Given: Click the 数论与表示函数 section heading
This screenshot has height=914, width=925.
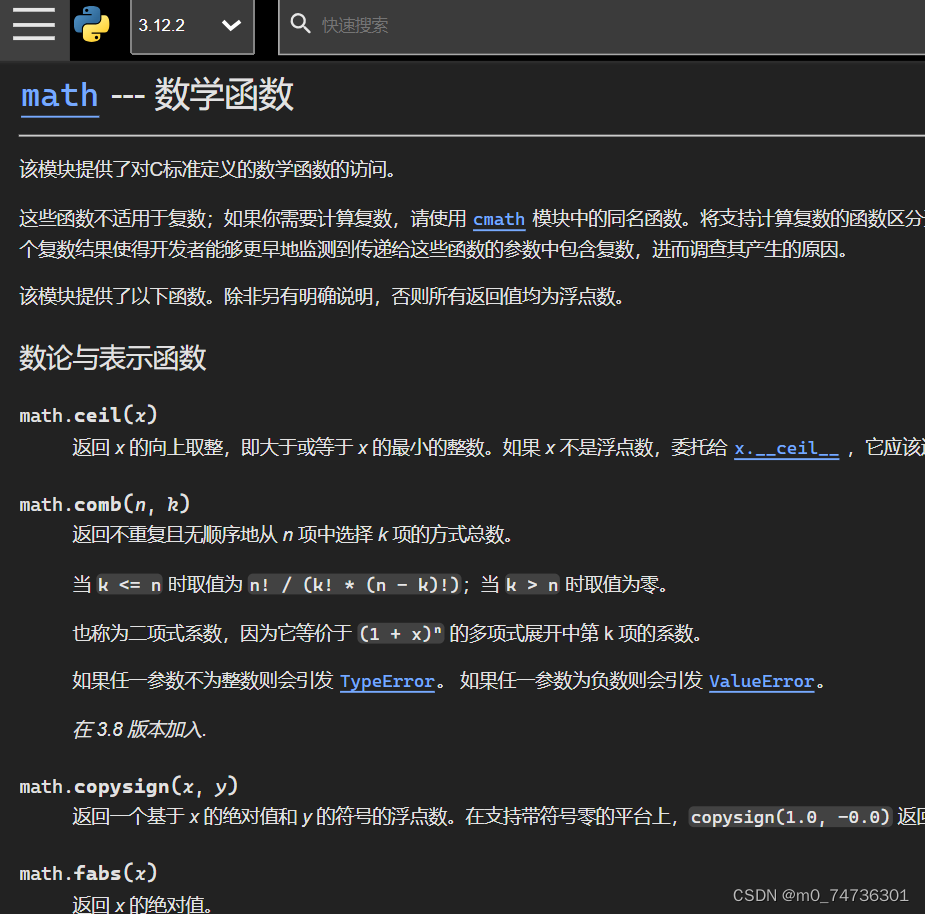Looking at the screenshot, I should point(112,358).
